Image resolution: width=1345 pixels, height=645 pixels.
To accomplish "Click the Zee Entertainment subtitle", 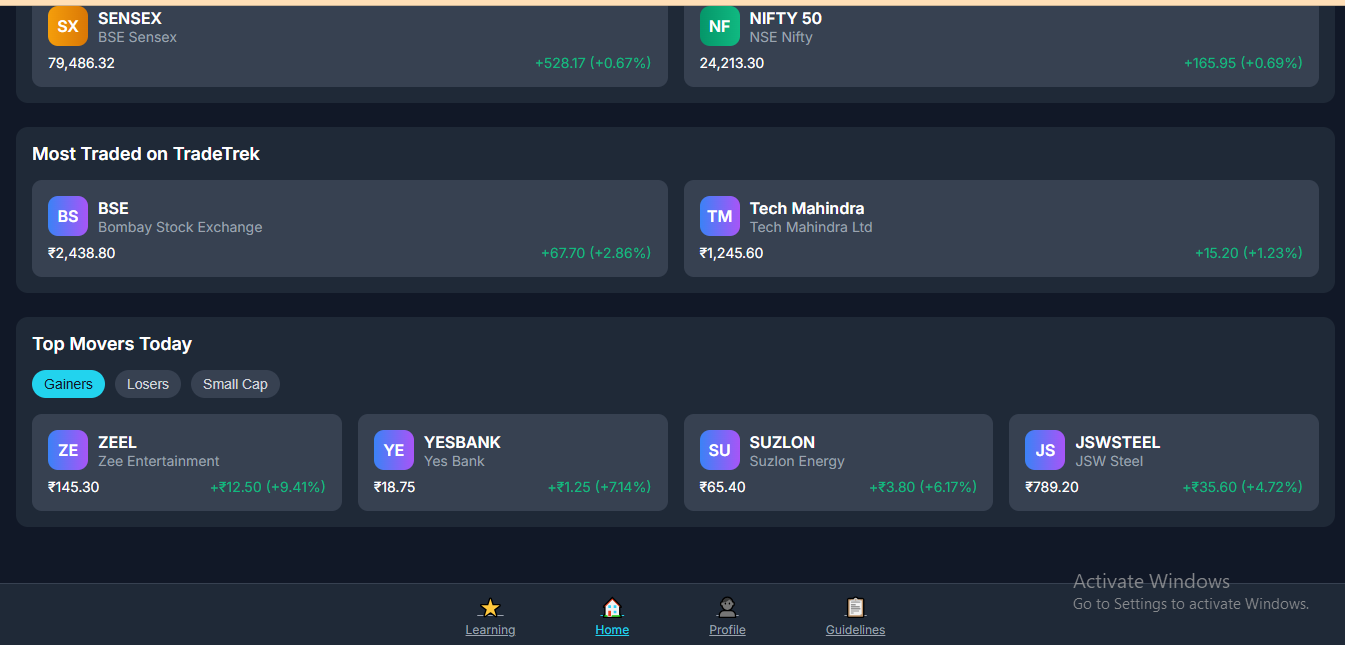I will click(159, 461).
